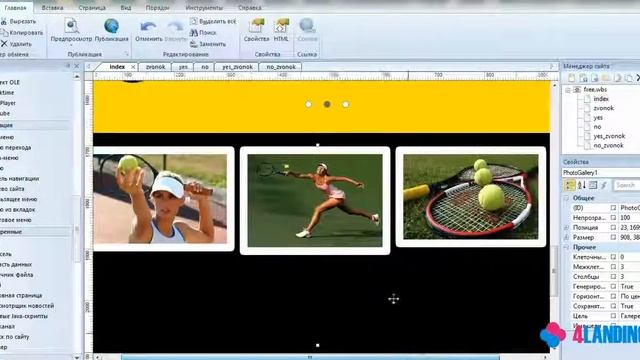
Task: Select no_zvonok in Site Manager tree
Action: [608, 145]
